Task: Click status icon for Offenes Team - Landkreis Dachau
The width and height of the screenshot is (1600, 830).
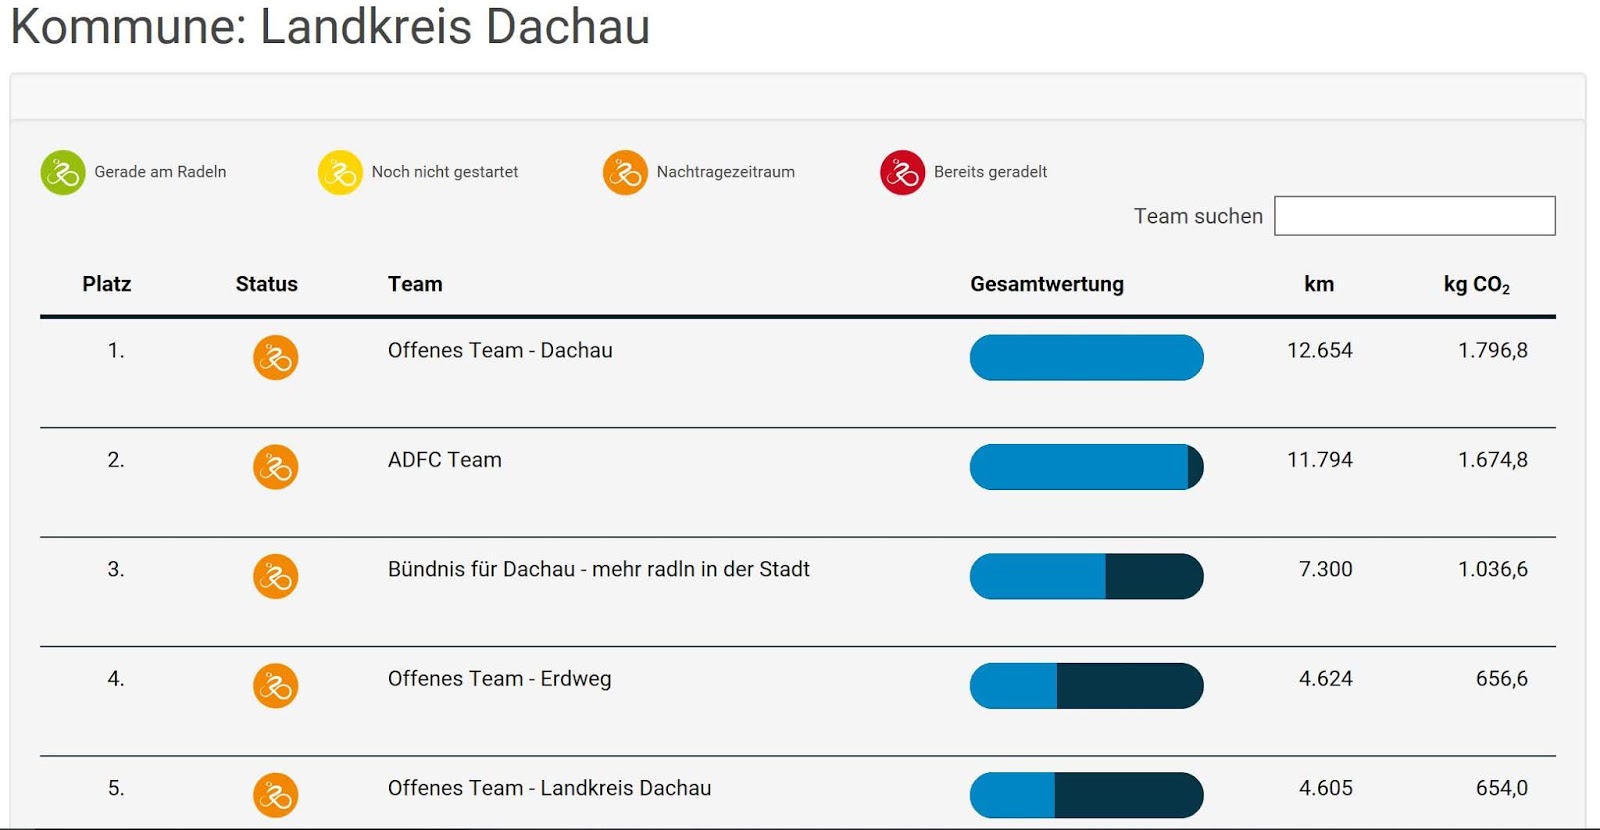Action: (x=275, y=795)
